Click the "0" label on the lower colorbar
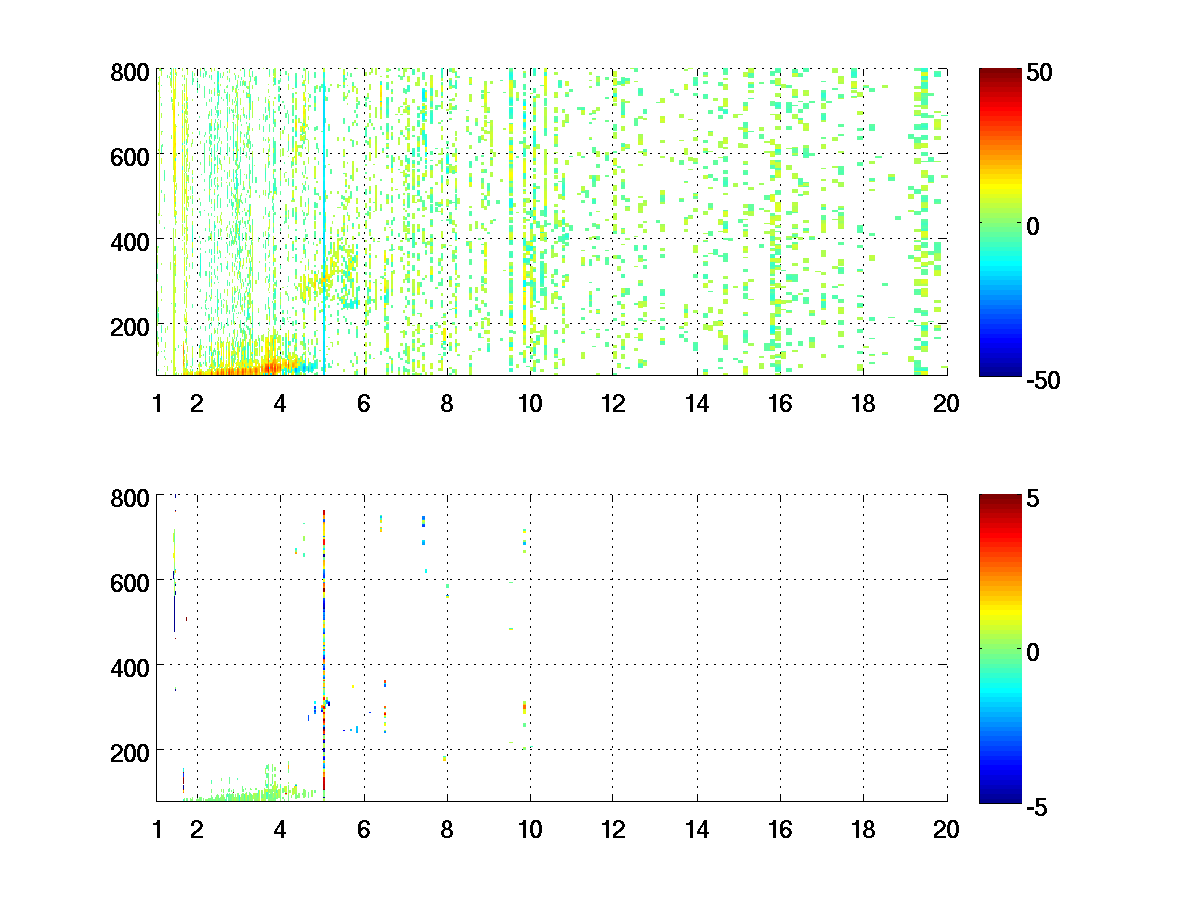The height and width of the screenshot is (900, 1200). click(x=1035, y=651)
